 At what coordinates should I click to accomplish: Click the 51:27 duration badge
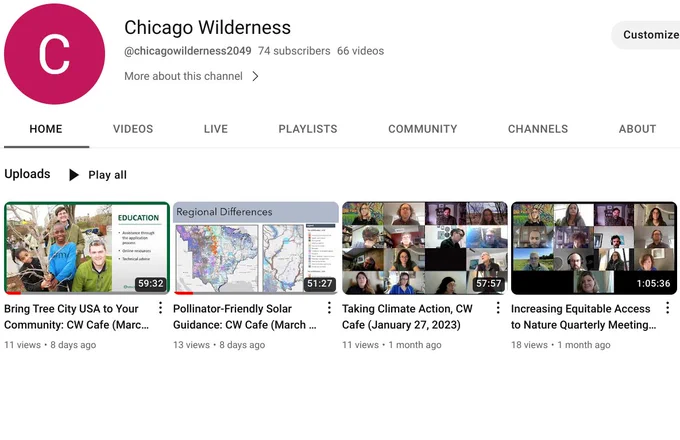pyautogui.click(x=320, y=284)
